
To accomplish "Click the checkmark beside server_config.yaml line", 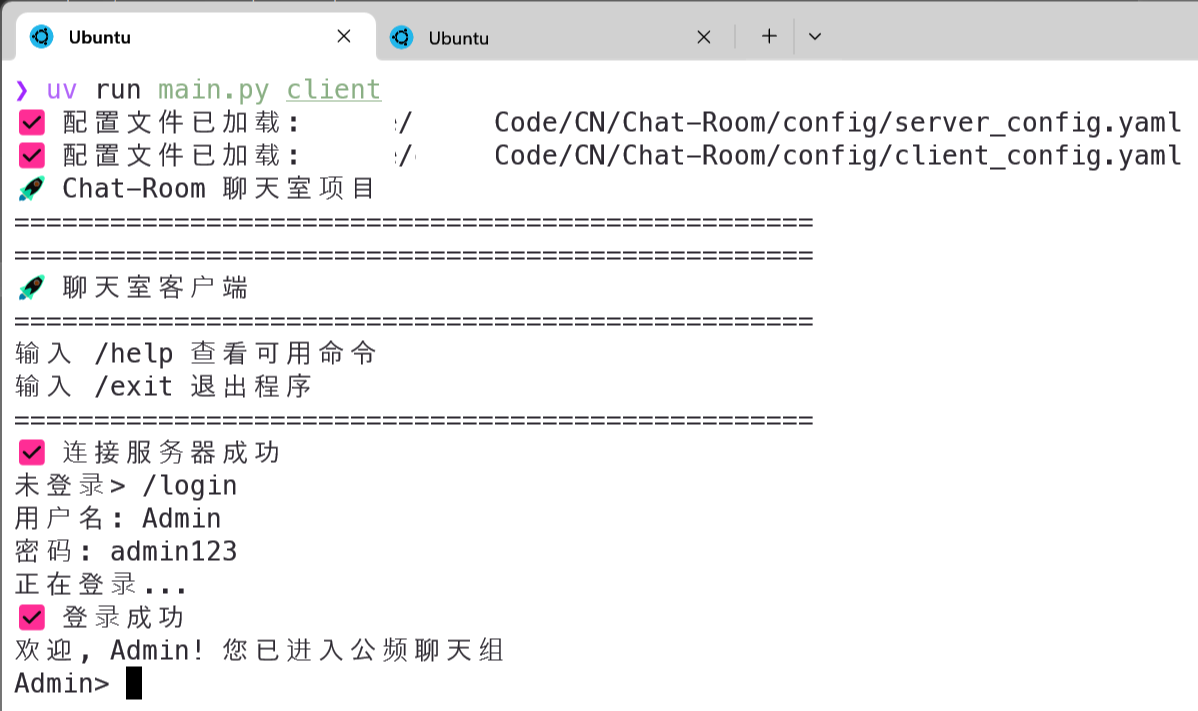I will (31, 122).
